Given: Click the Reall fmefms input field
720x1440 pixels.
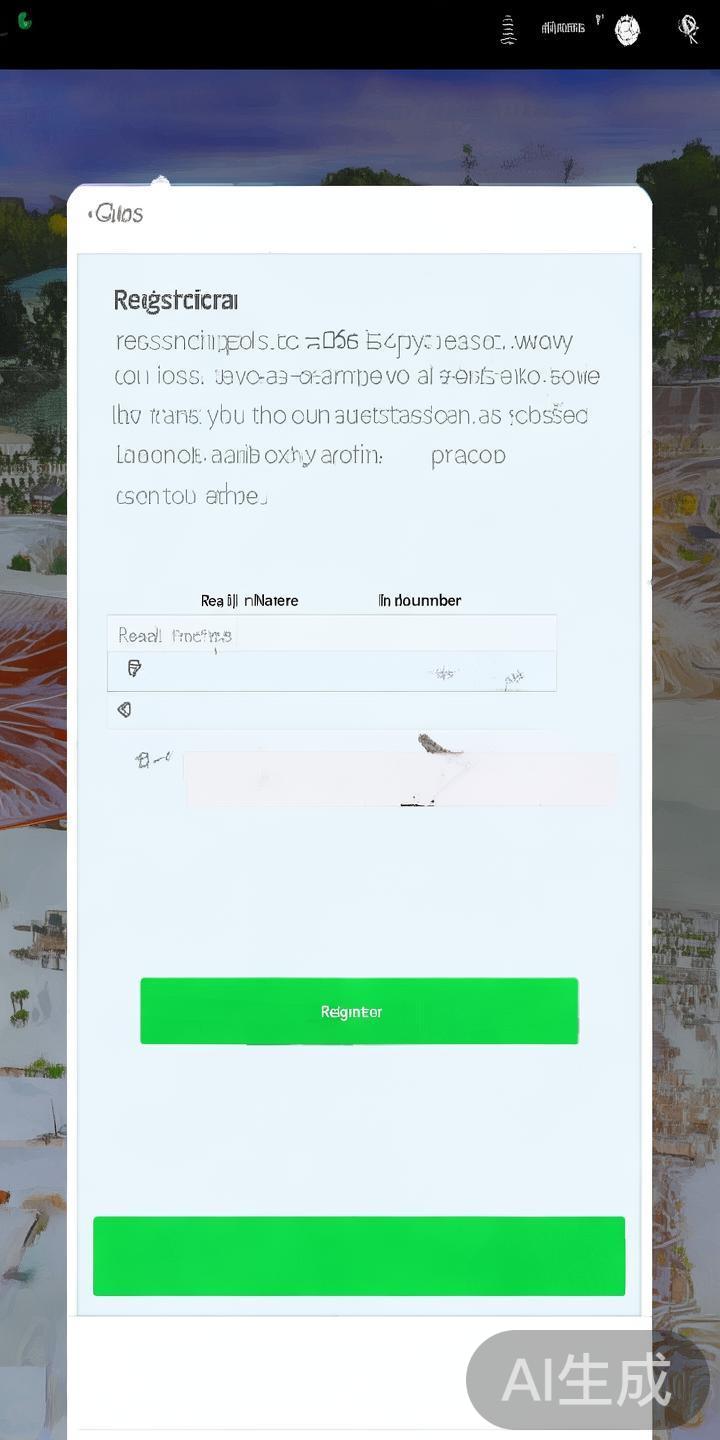Looking at the screenshot, I should click(331, 634).
